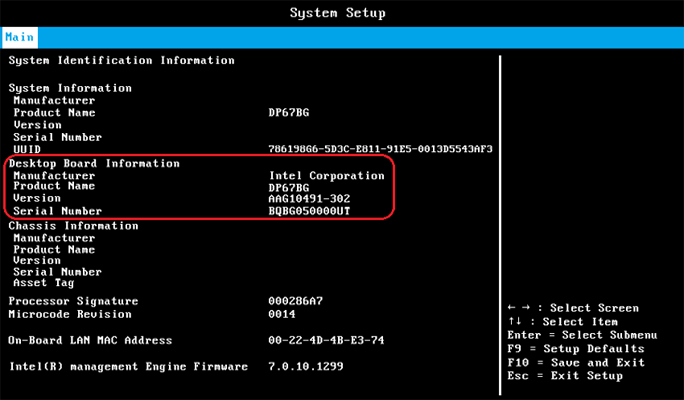Select Manufacturer under Chassis Information

[54, 238]
